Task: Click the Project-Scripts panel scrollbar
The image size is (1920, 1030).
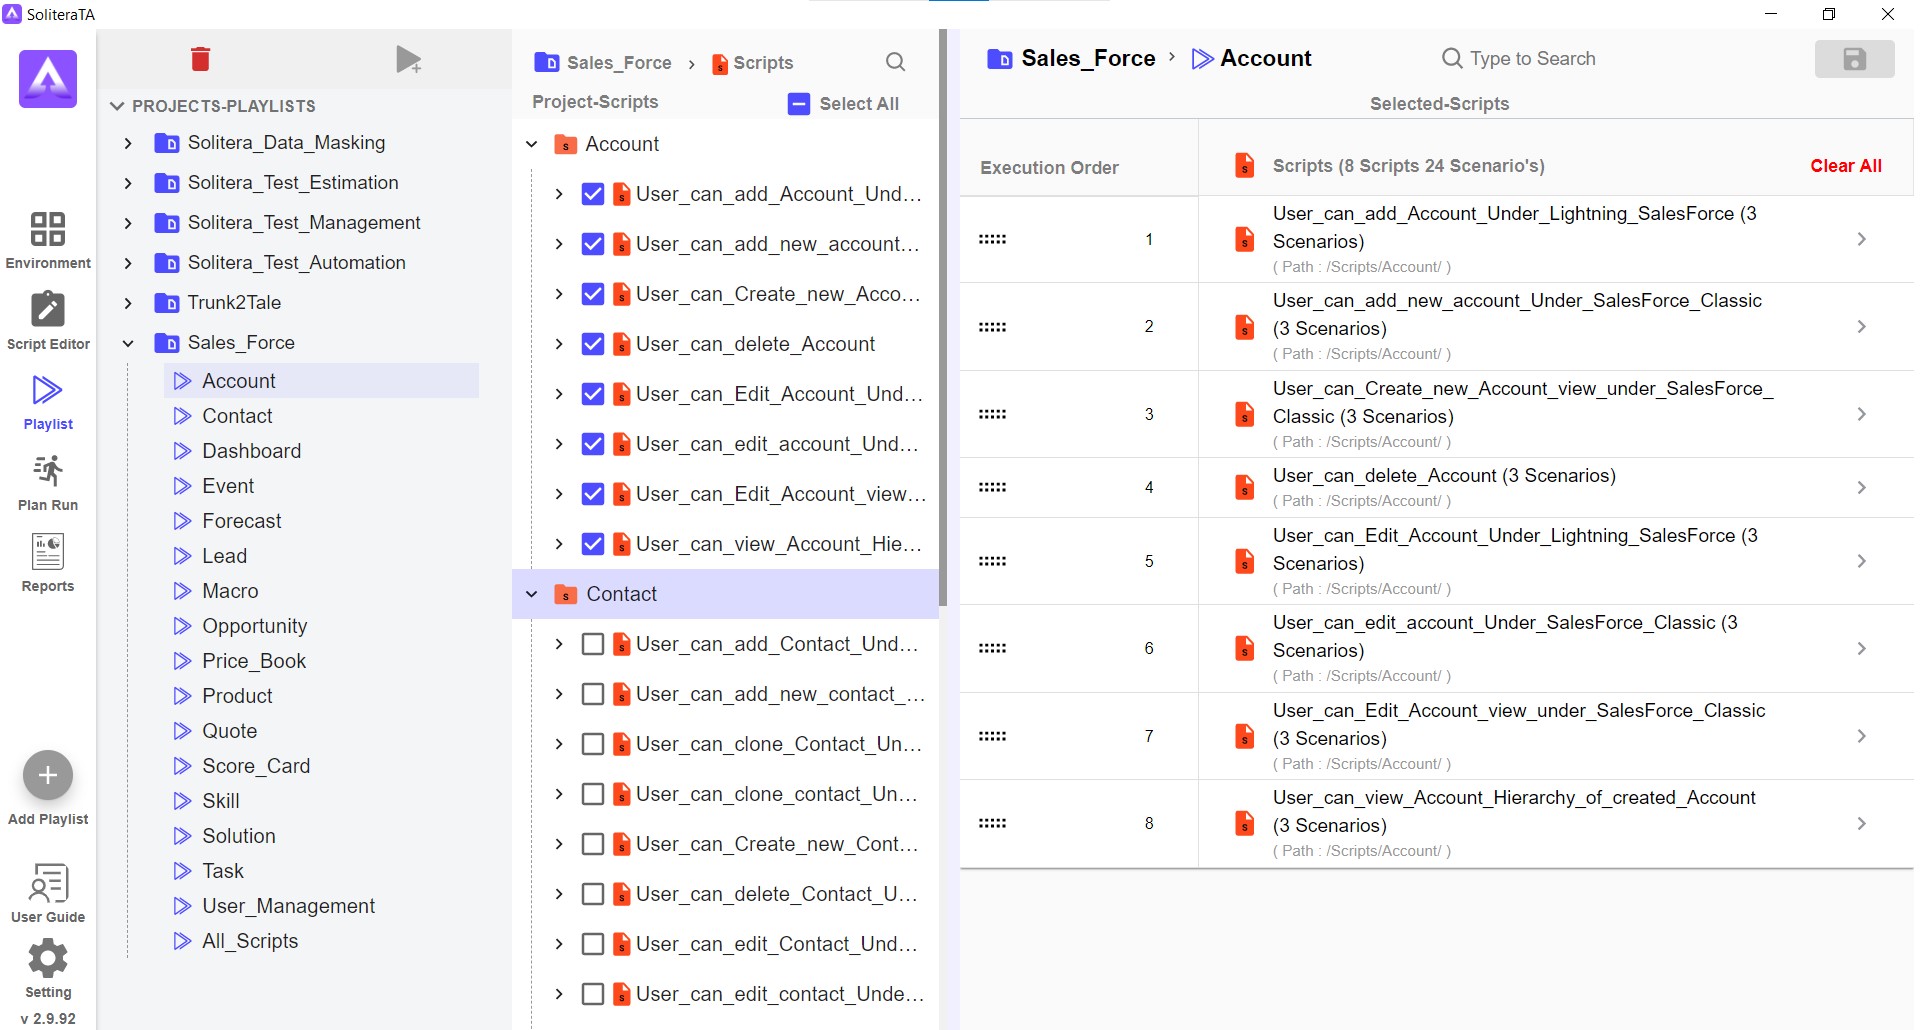Action: (x=943, y=318)
